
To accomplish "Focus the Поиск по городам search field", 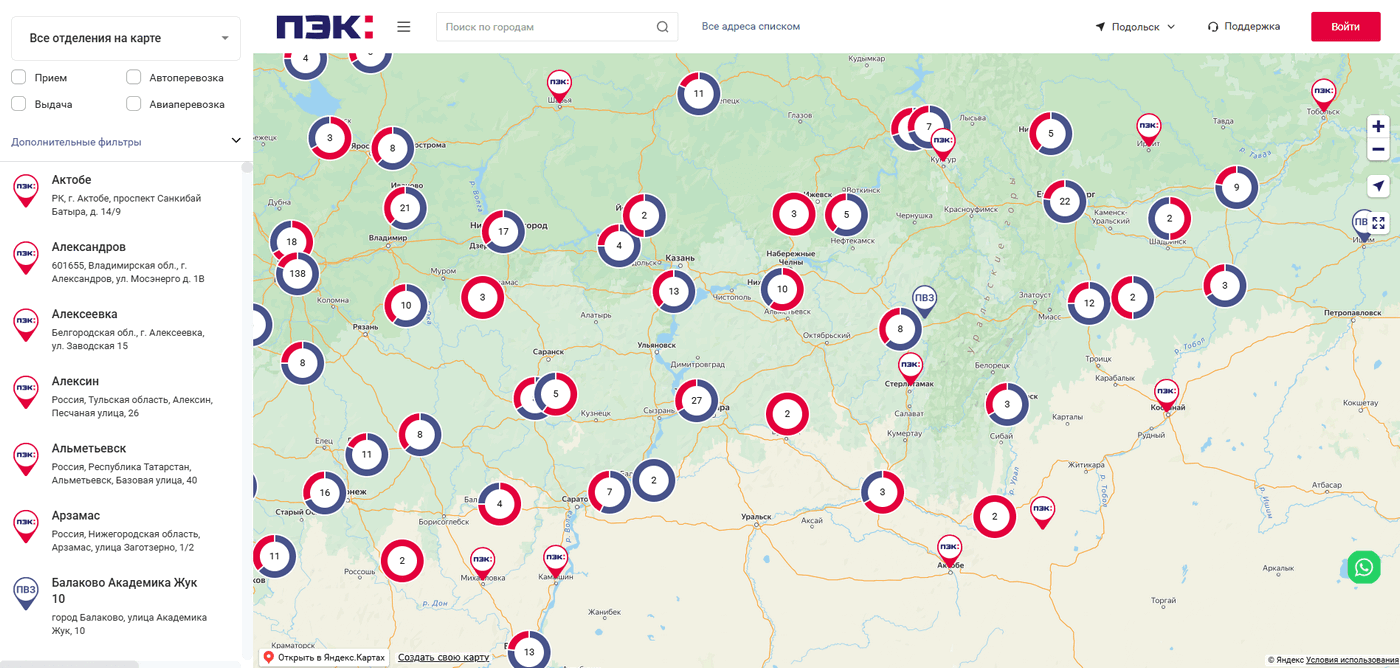I will 547,27.
